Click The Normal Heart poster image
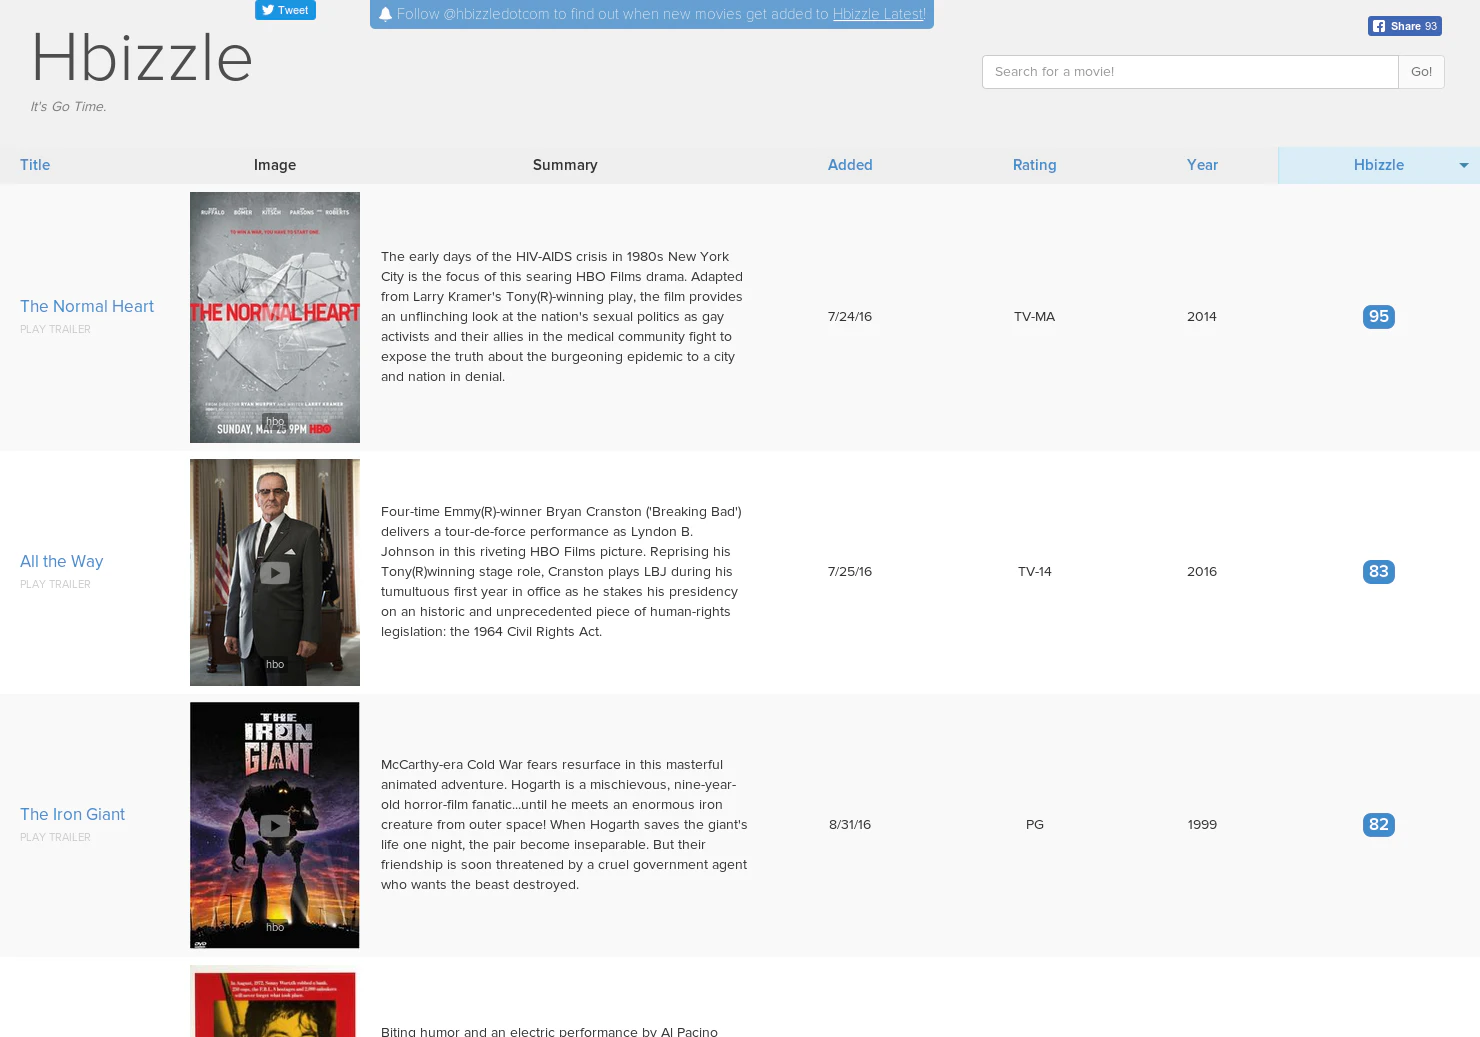The height and width of the screenshot is (1037, 1480). pyautogui.click(x=275, y=317)
